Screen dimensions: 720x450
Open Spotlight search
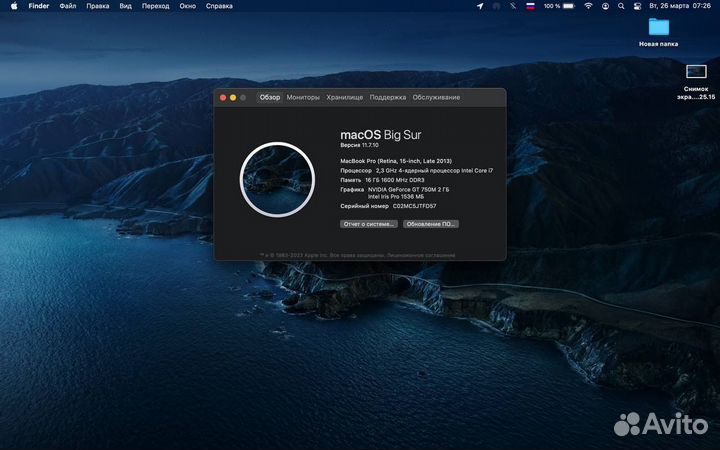click(x=621, y=6)
